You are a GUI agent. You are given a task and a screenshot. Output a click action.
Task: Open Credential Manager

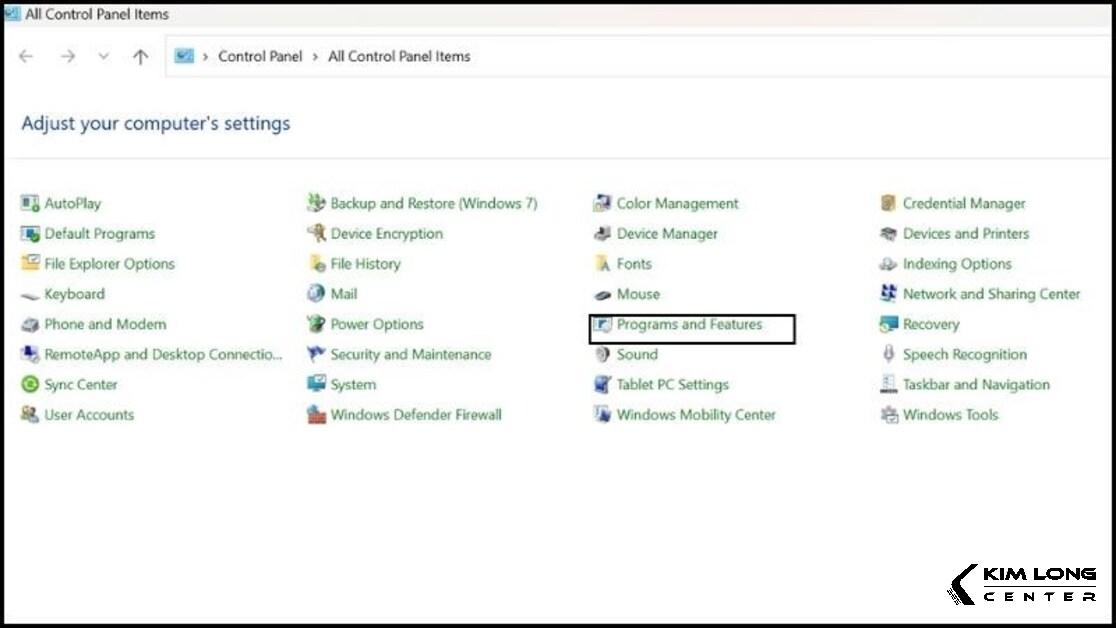coord(963,203)
